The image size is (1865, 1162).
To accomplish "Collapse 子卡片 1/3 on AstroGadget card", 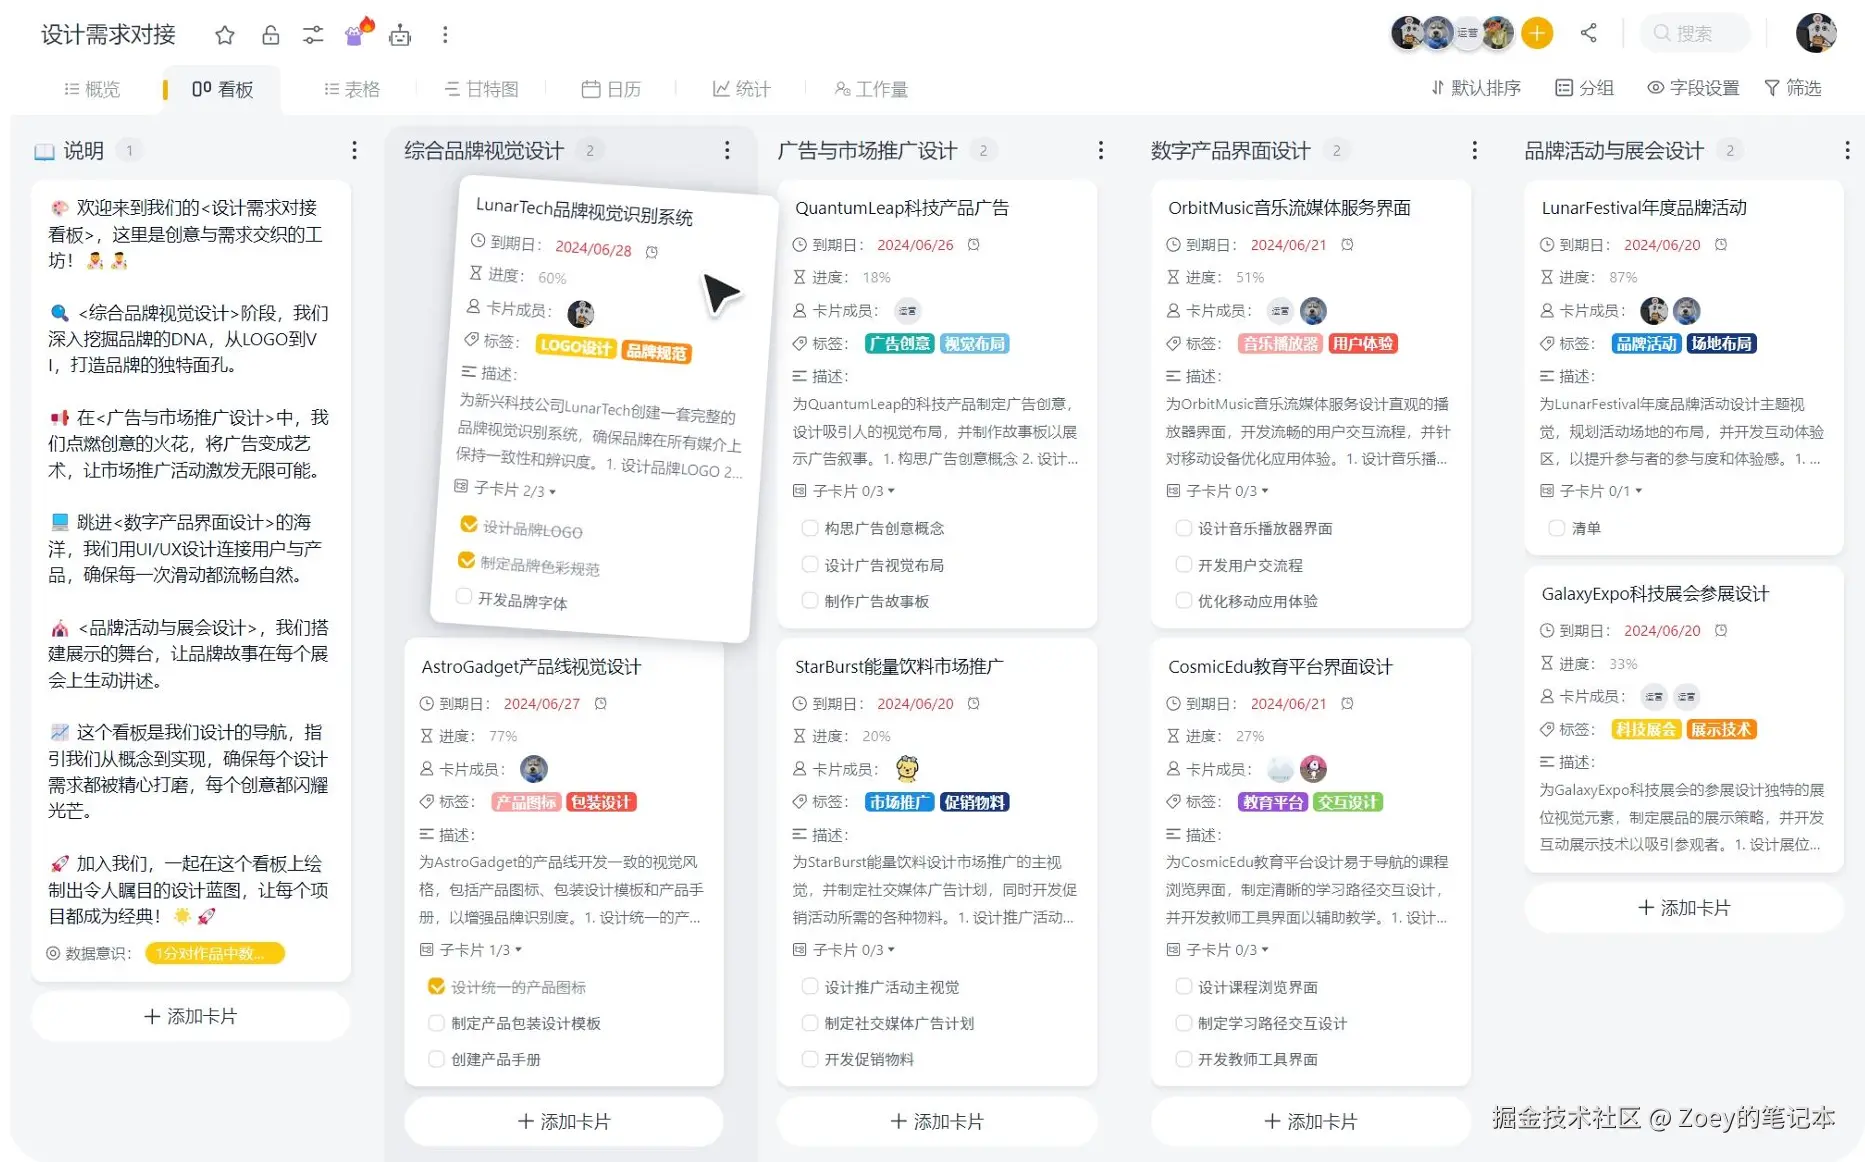I will (x=470, y=950).
